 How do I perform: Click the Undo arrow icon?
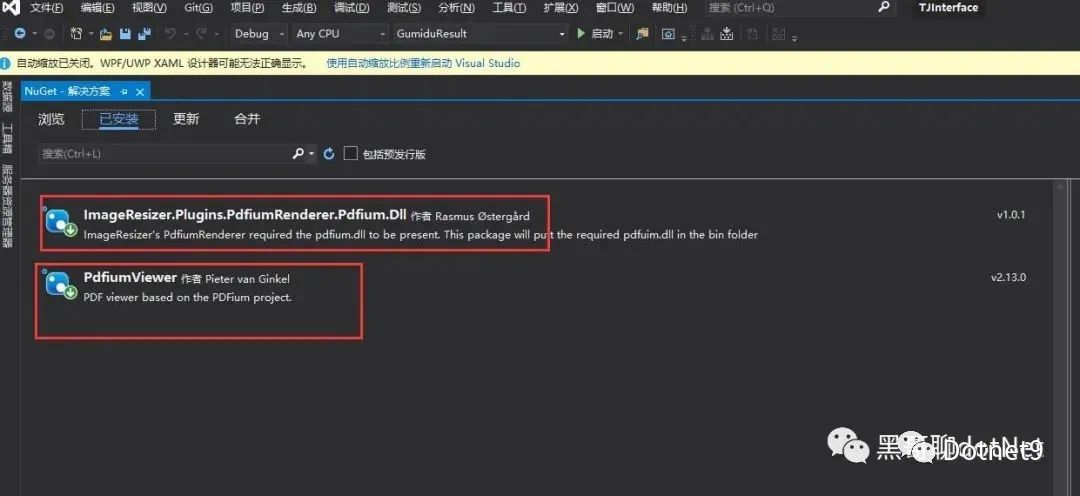(x=170, y=33)
